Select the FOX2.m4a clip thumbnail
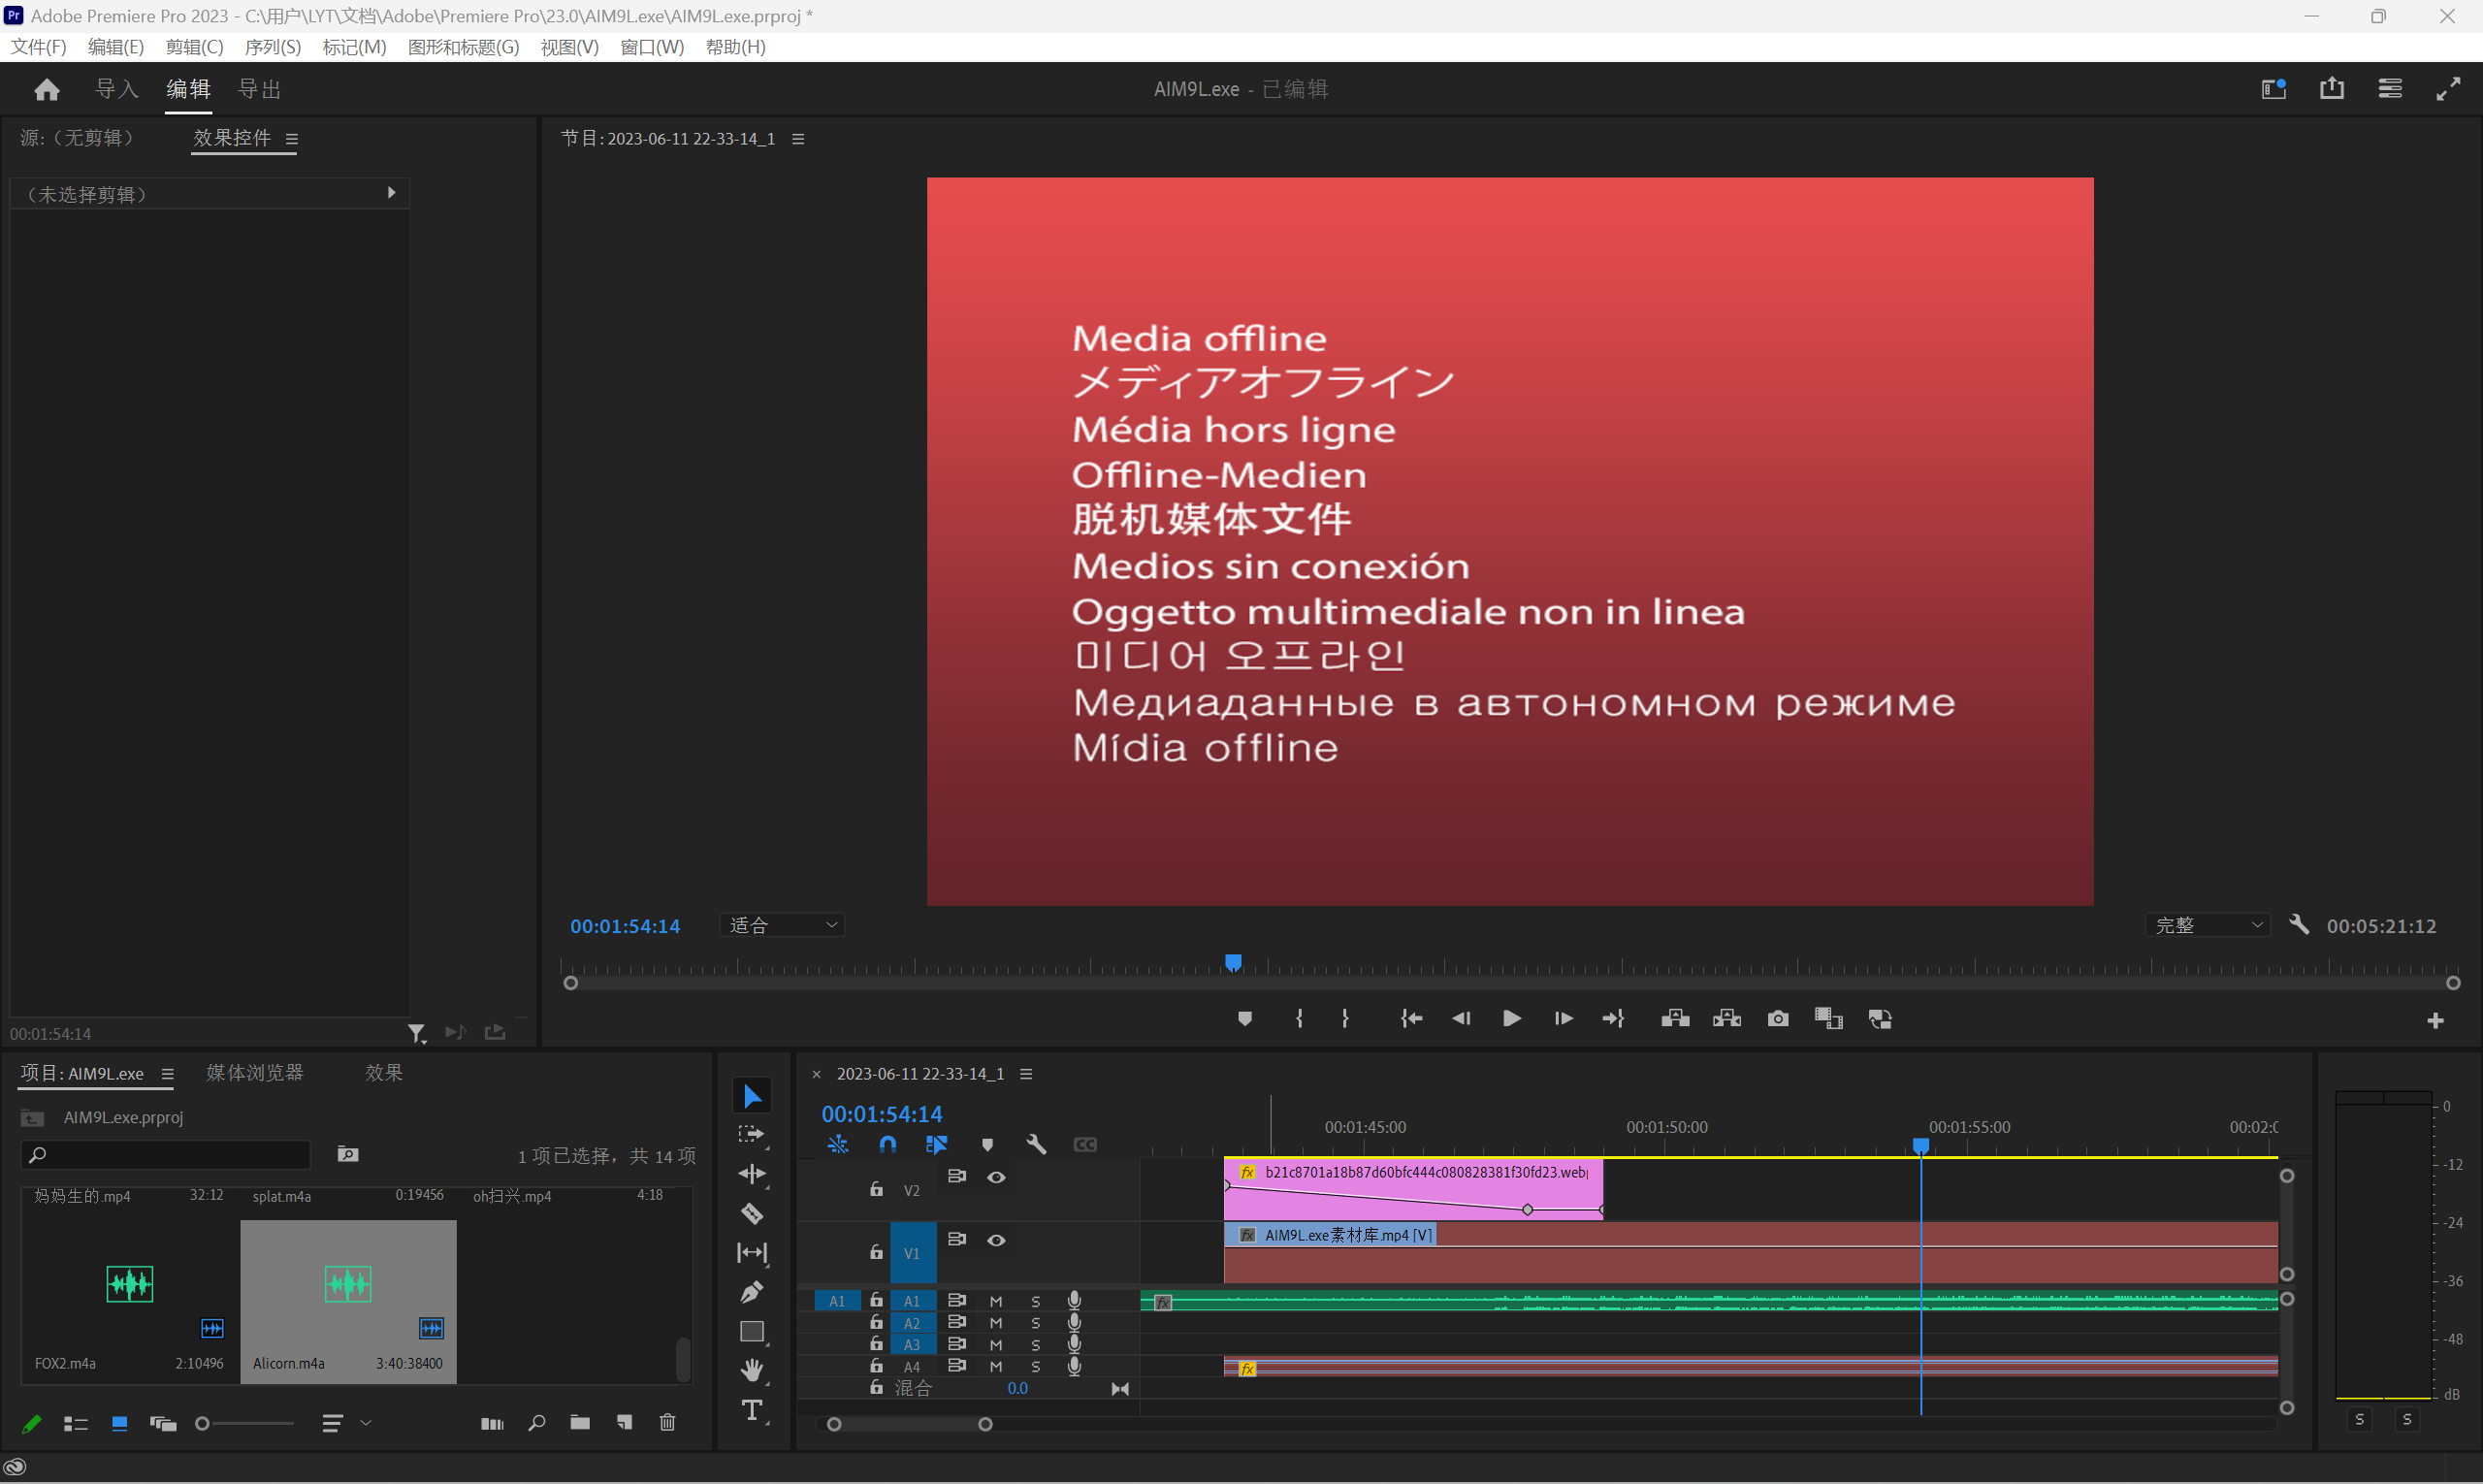 click(x=130, y=1284)
